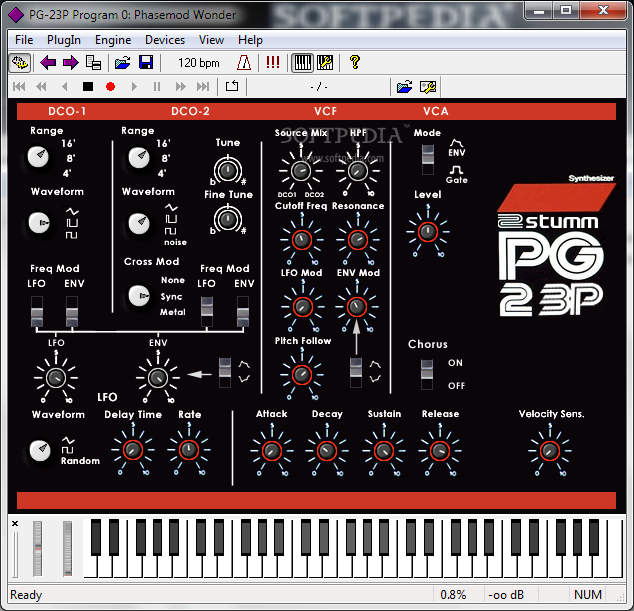Click the Pitch Follow knob
The image size is (634, 611).
click(x=302, y=375)
